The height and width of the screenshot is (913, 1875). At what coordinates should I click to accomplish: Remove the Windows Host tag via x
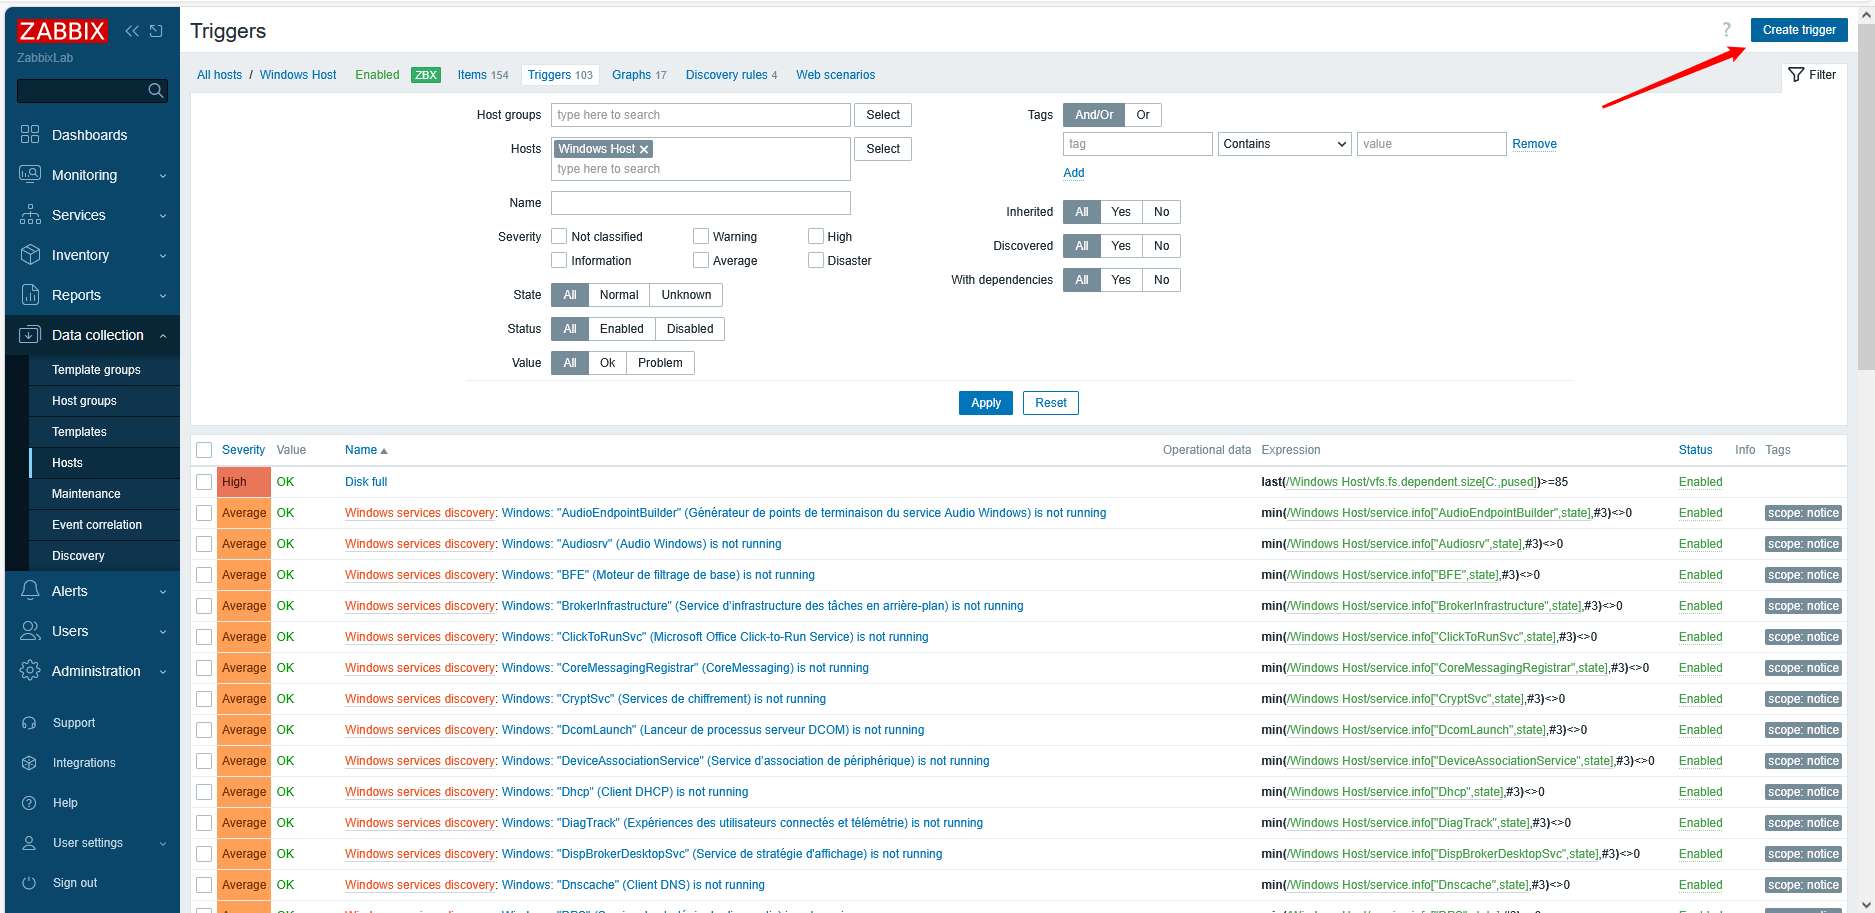tap(644, 149)
